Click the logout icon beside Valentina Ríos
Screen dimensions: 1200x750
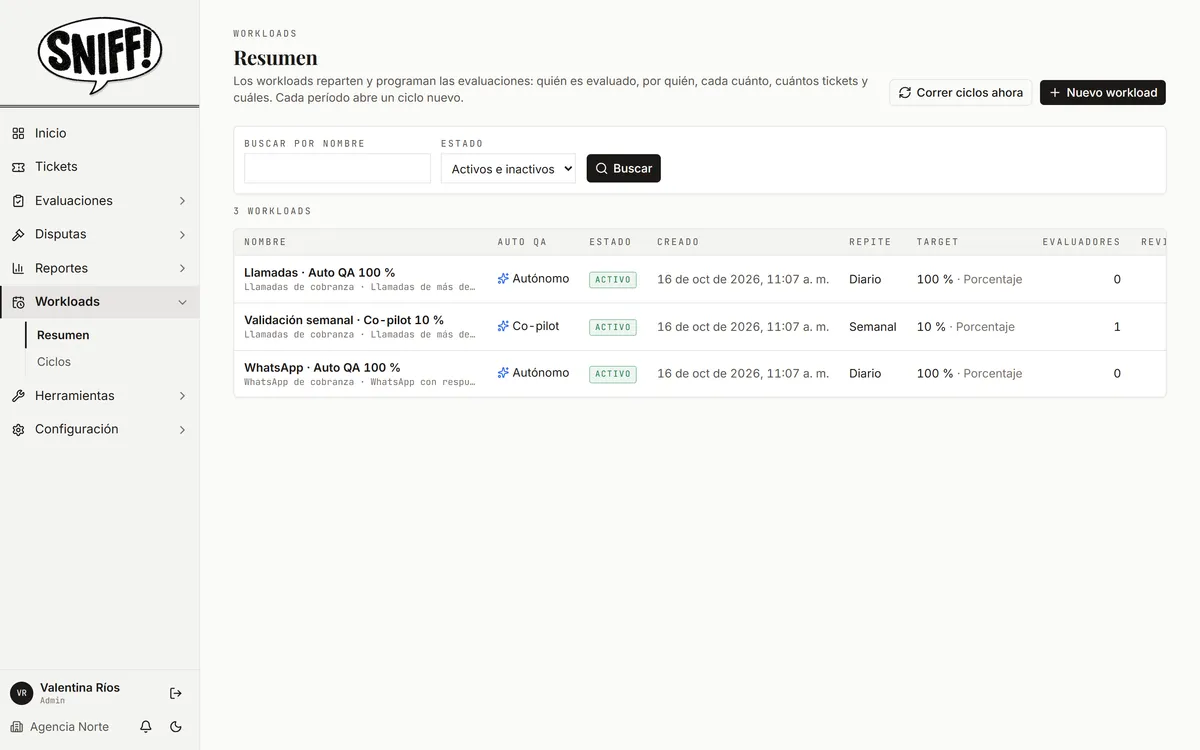click(176, 693)
